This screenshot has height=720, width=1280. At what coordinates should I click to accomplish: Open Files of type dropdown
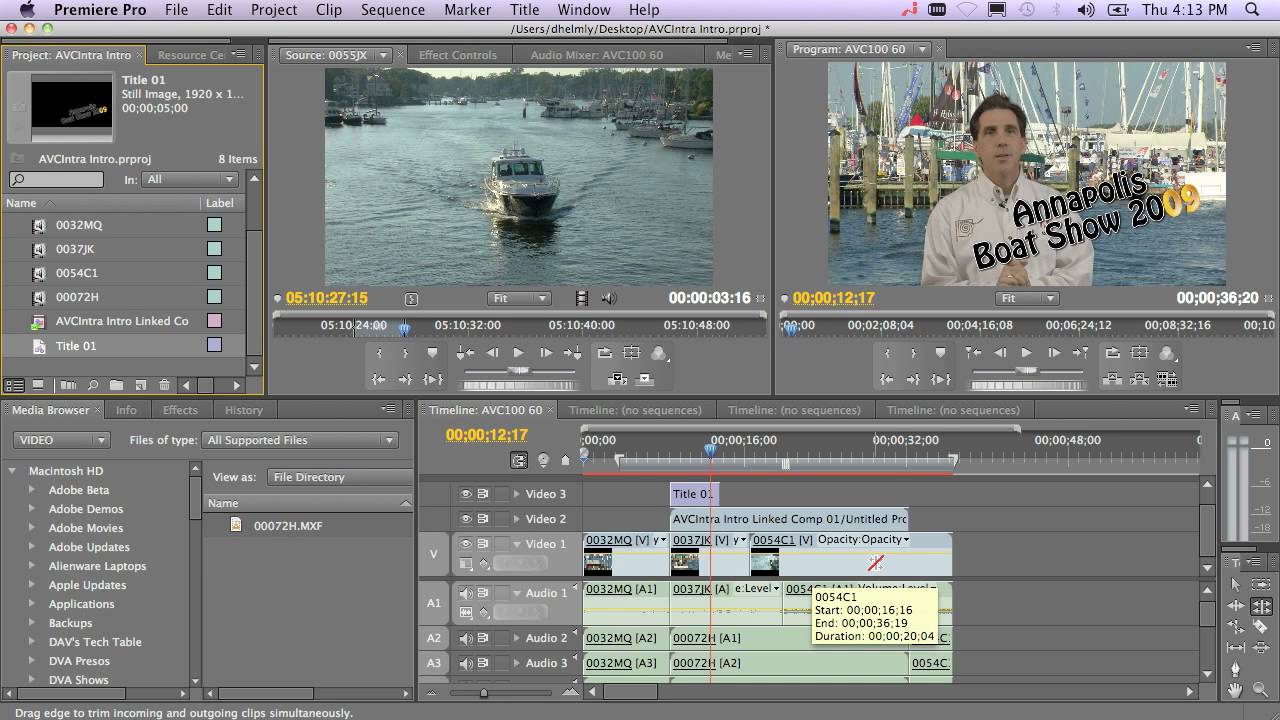coord(301,440)
